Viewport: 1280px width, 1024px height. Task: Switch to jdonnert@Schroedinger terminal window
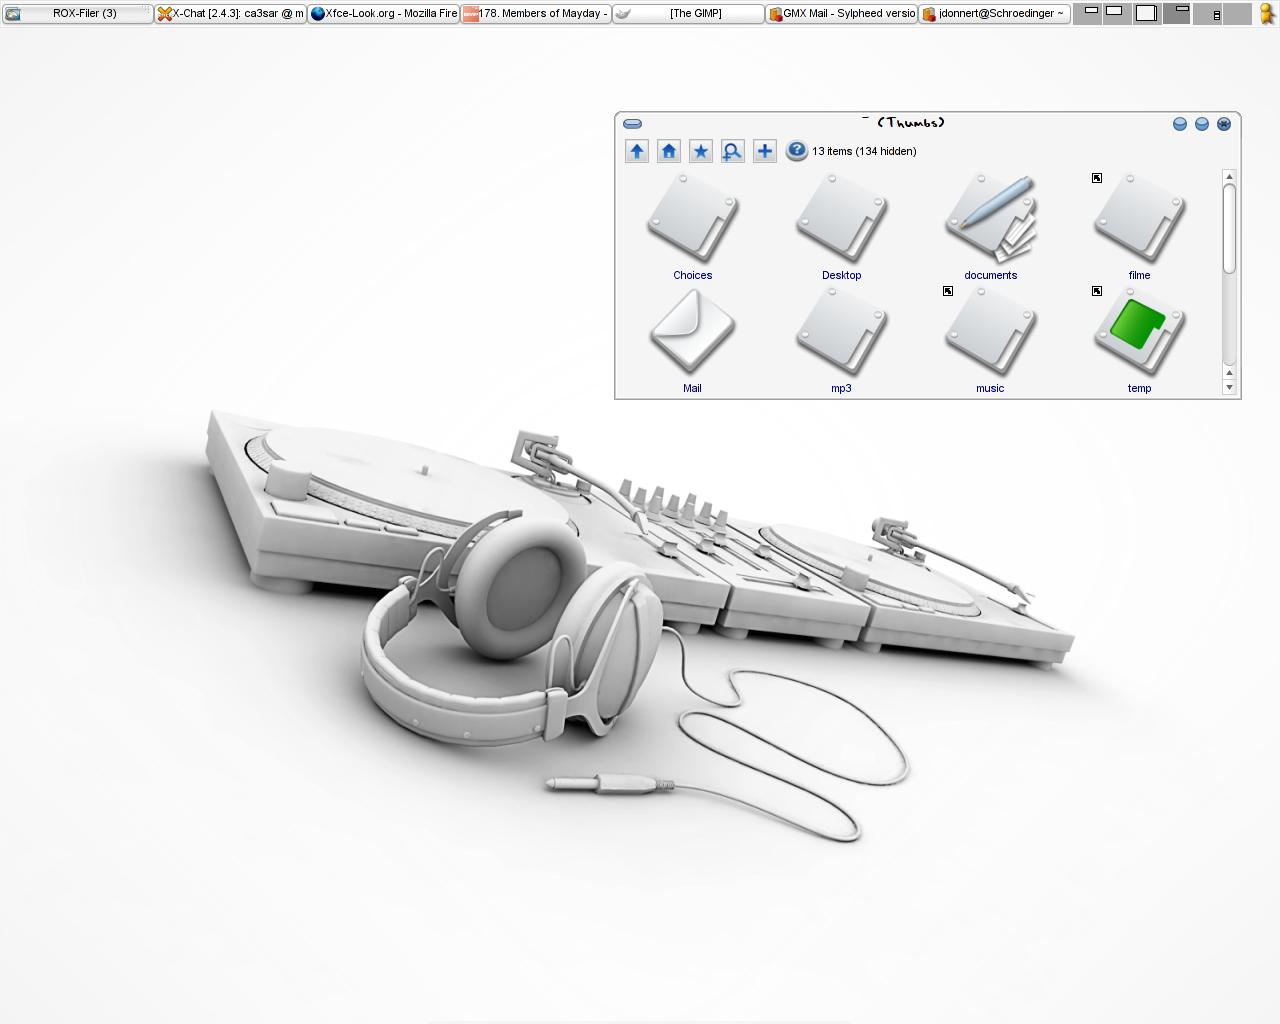(994, 13)
